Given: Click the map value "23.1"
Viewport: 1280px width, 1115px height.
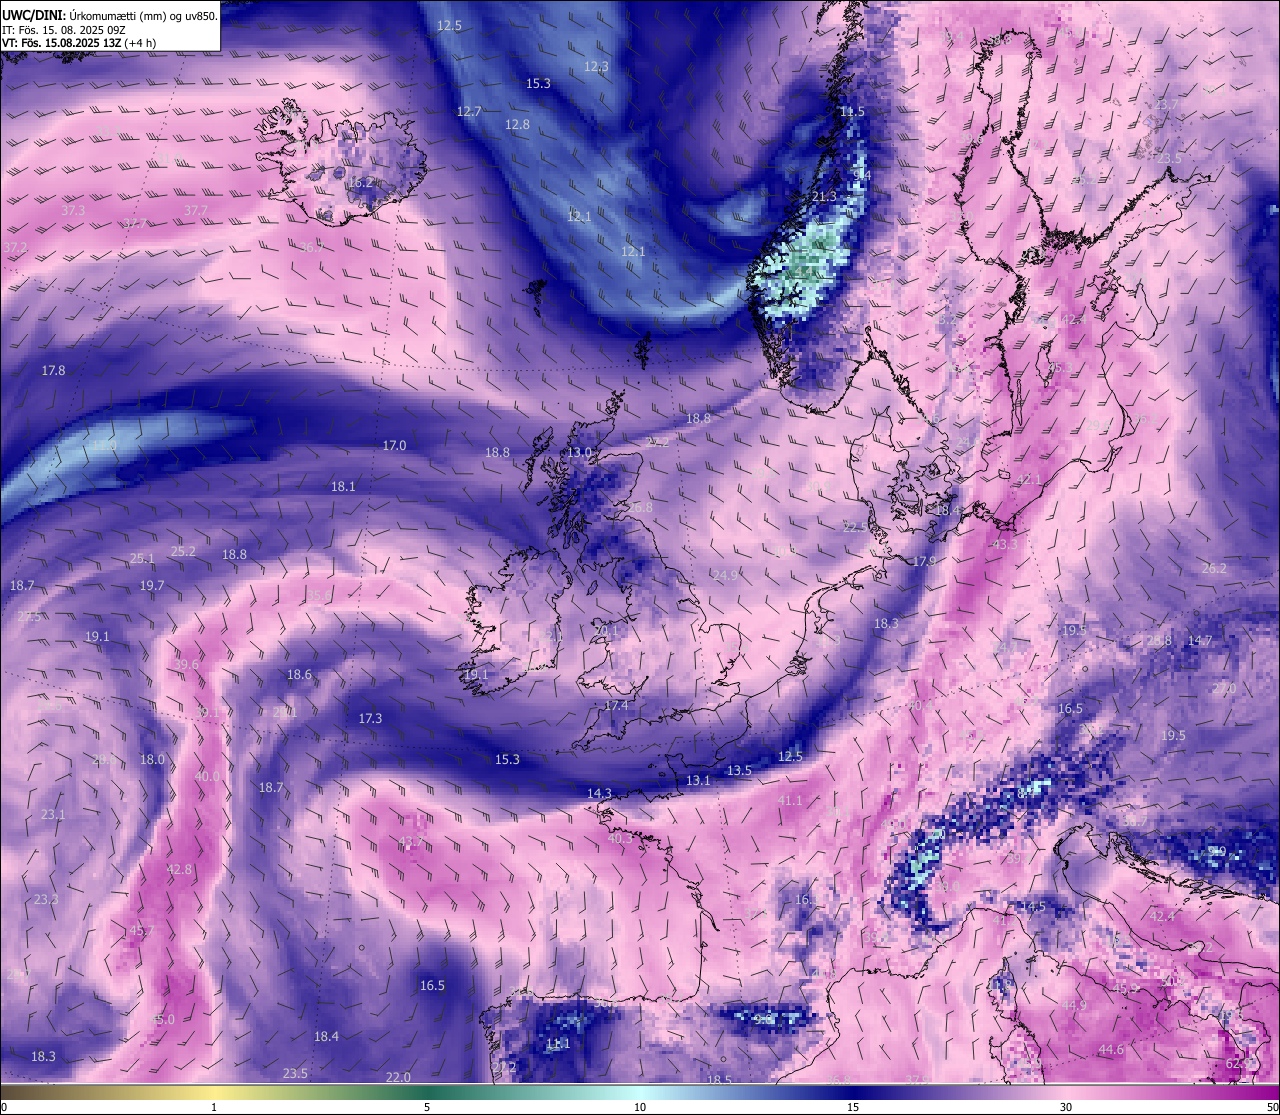Looking at the screenshot, I should point(53,815).
